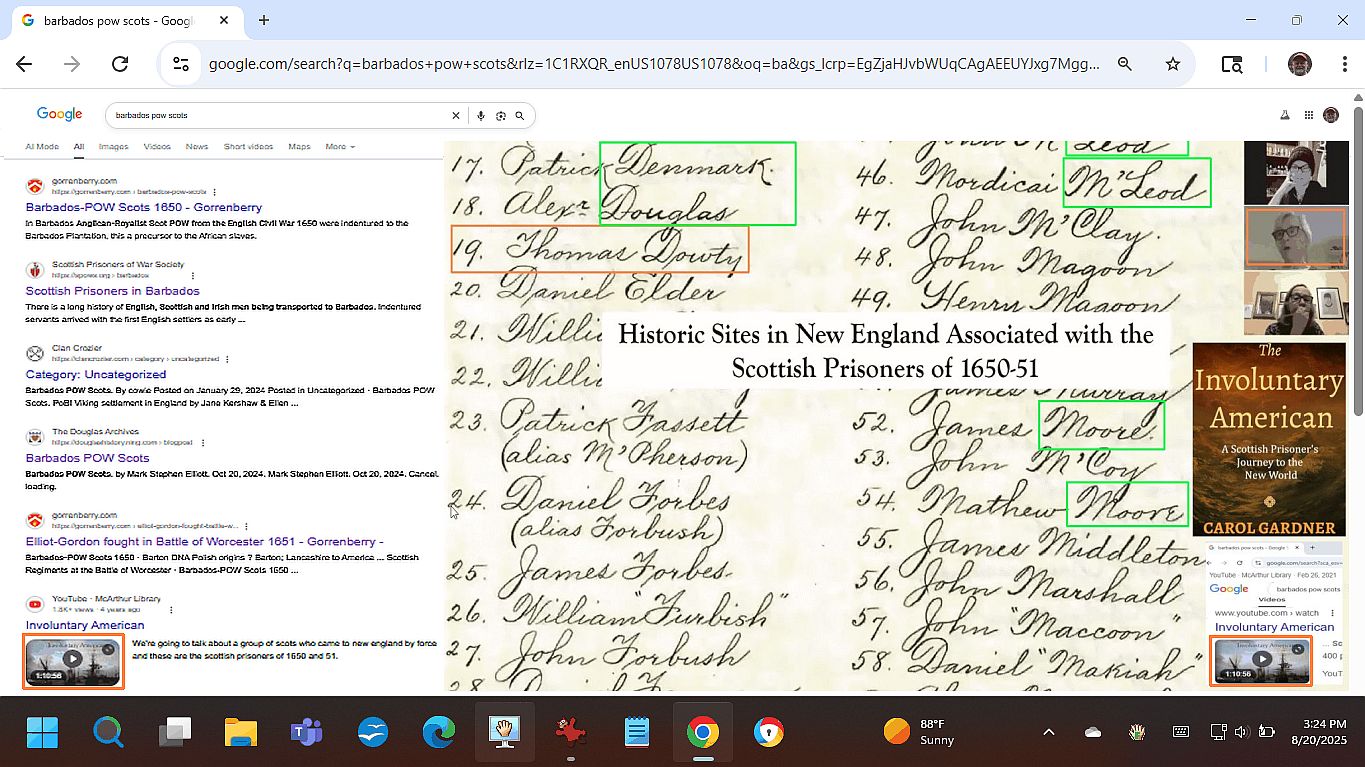Expand the More search filters dropdown
Screen dimensions: 1365x767
[x=340, y=147]
